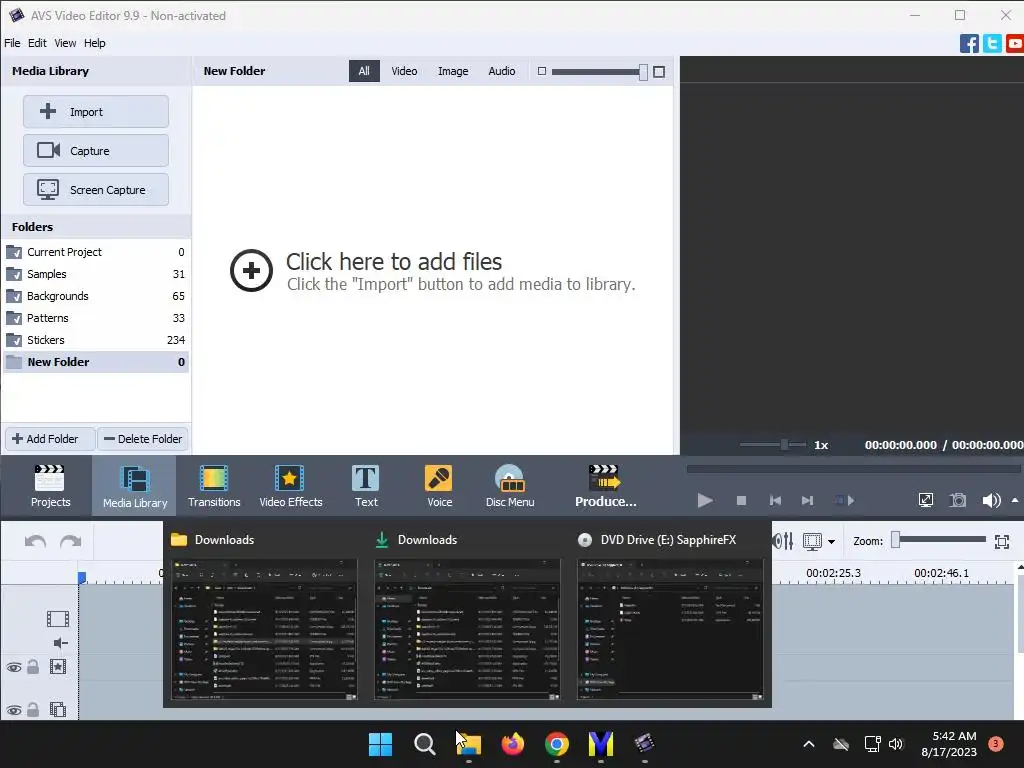Open Firefox from the taskbar
Viewport: 1024px width, 768px height.
tap(513, 744)
